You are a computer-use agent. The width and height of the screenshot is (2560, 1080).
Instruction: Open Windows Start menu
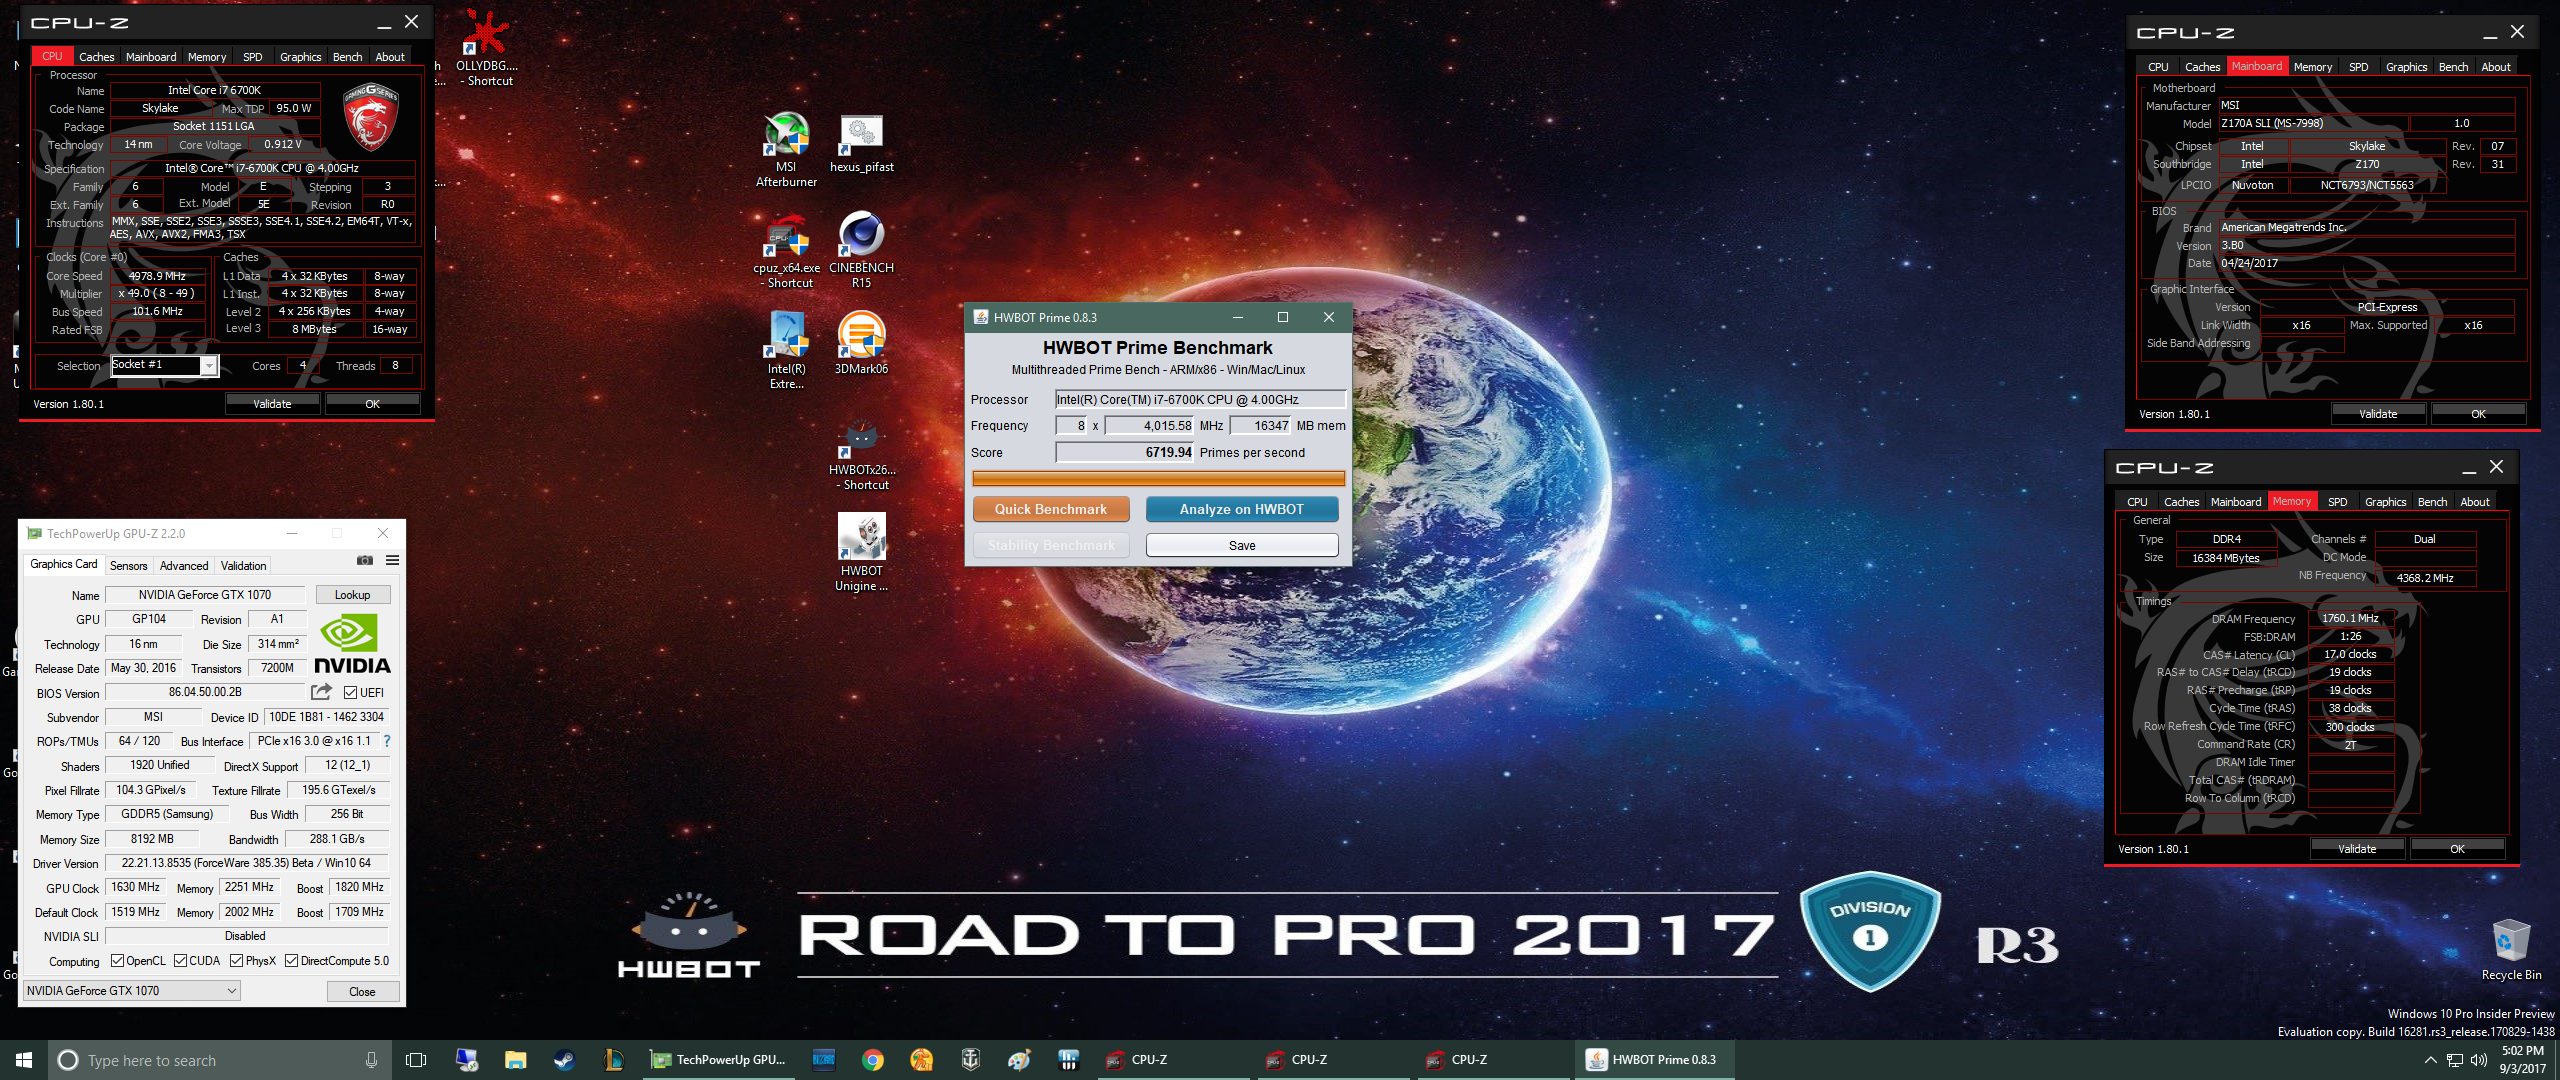tap(24, 1060)
